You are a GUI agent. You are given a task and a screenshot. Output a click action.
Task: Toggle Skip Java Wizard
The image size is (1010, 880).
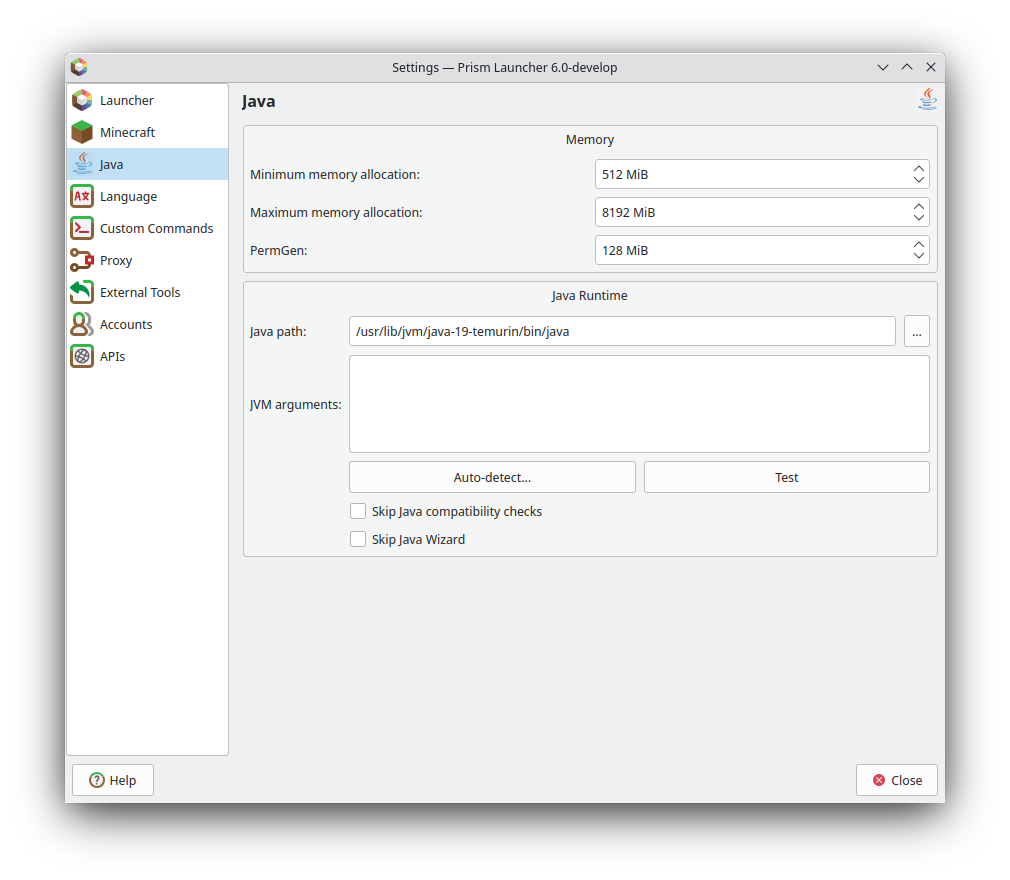click(358, 539)
